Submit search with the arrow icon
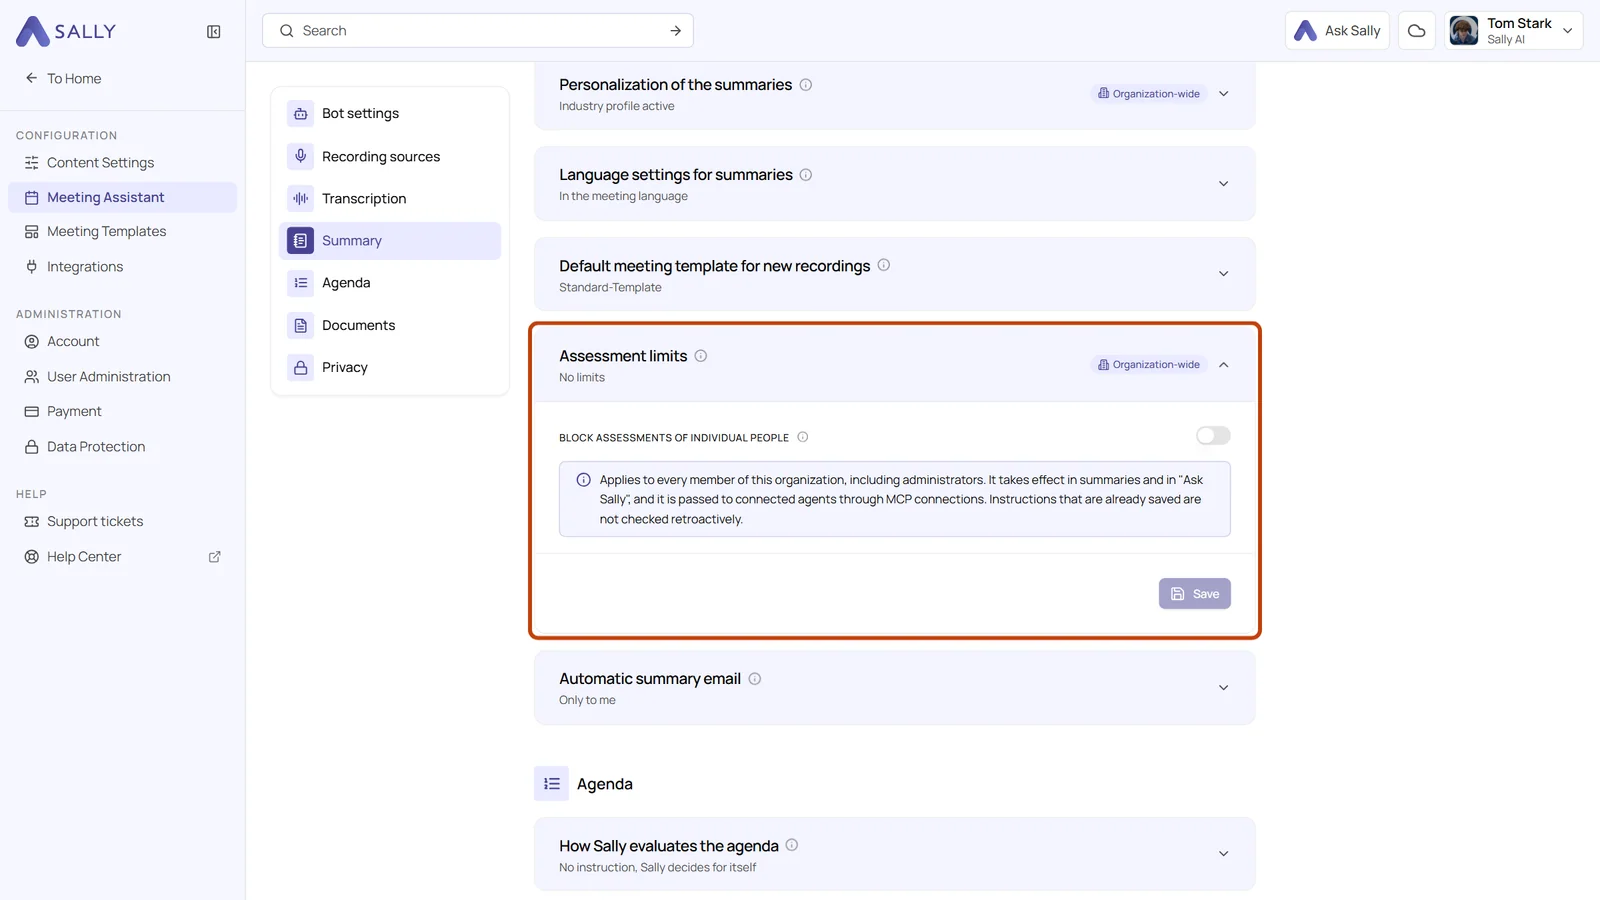 coord(675,31)
